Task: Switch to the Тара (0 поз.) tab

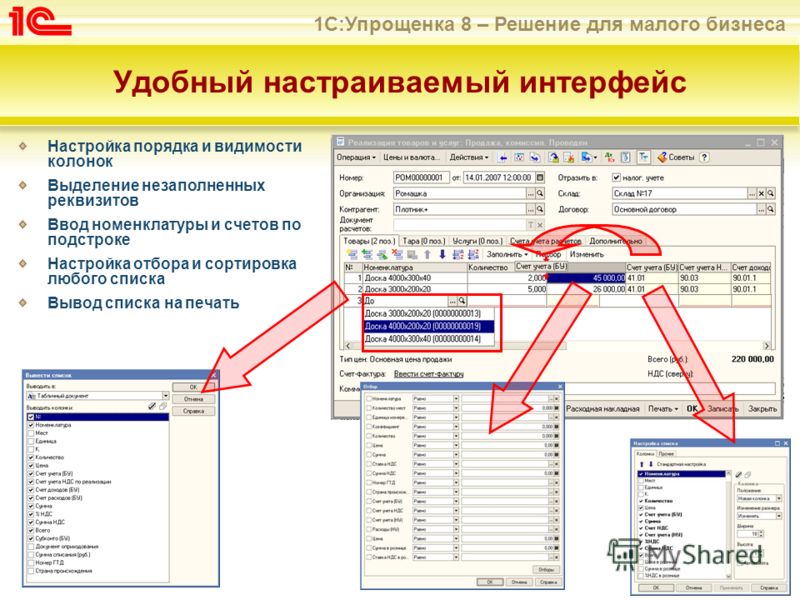Action: (423, 241)
